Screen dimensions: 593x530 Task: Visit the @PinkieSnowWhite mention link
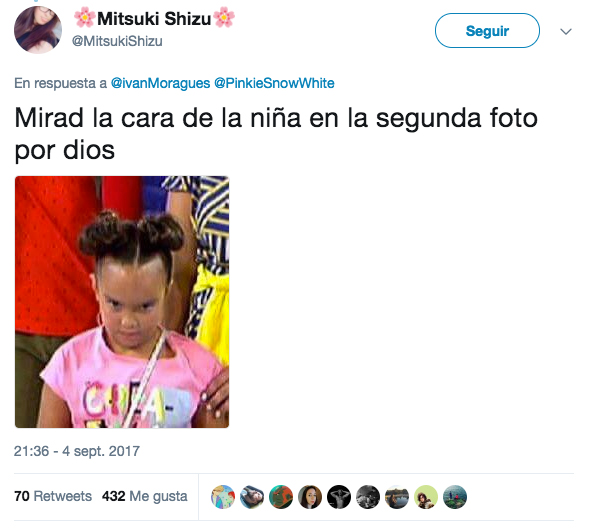tap(274, 83)
